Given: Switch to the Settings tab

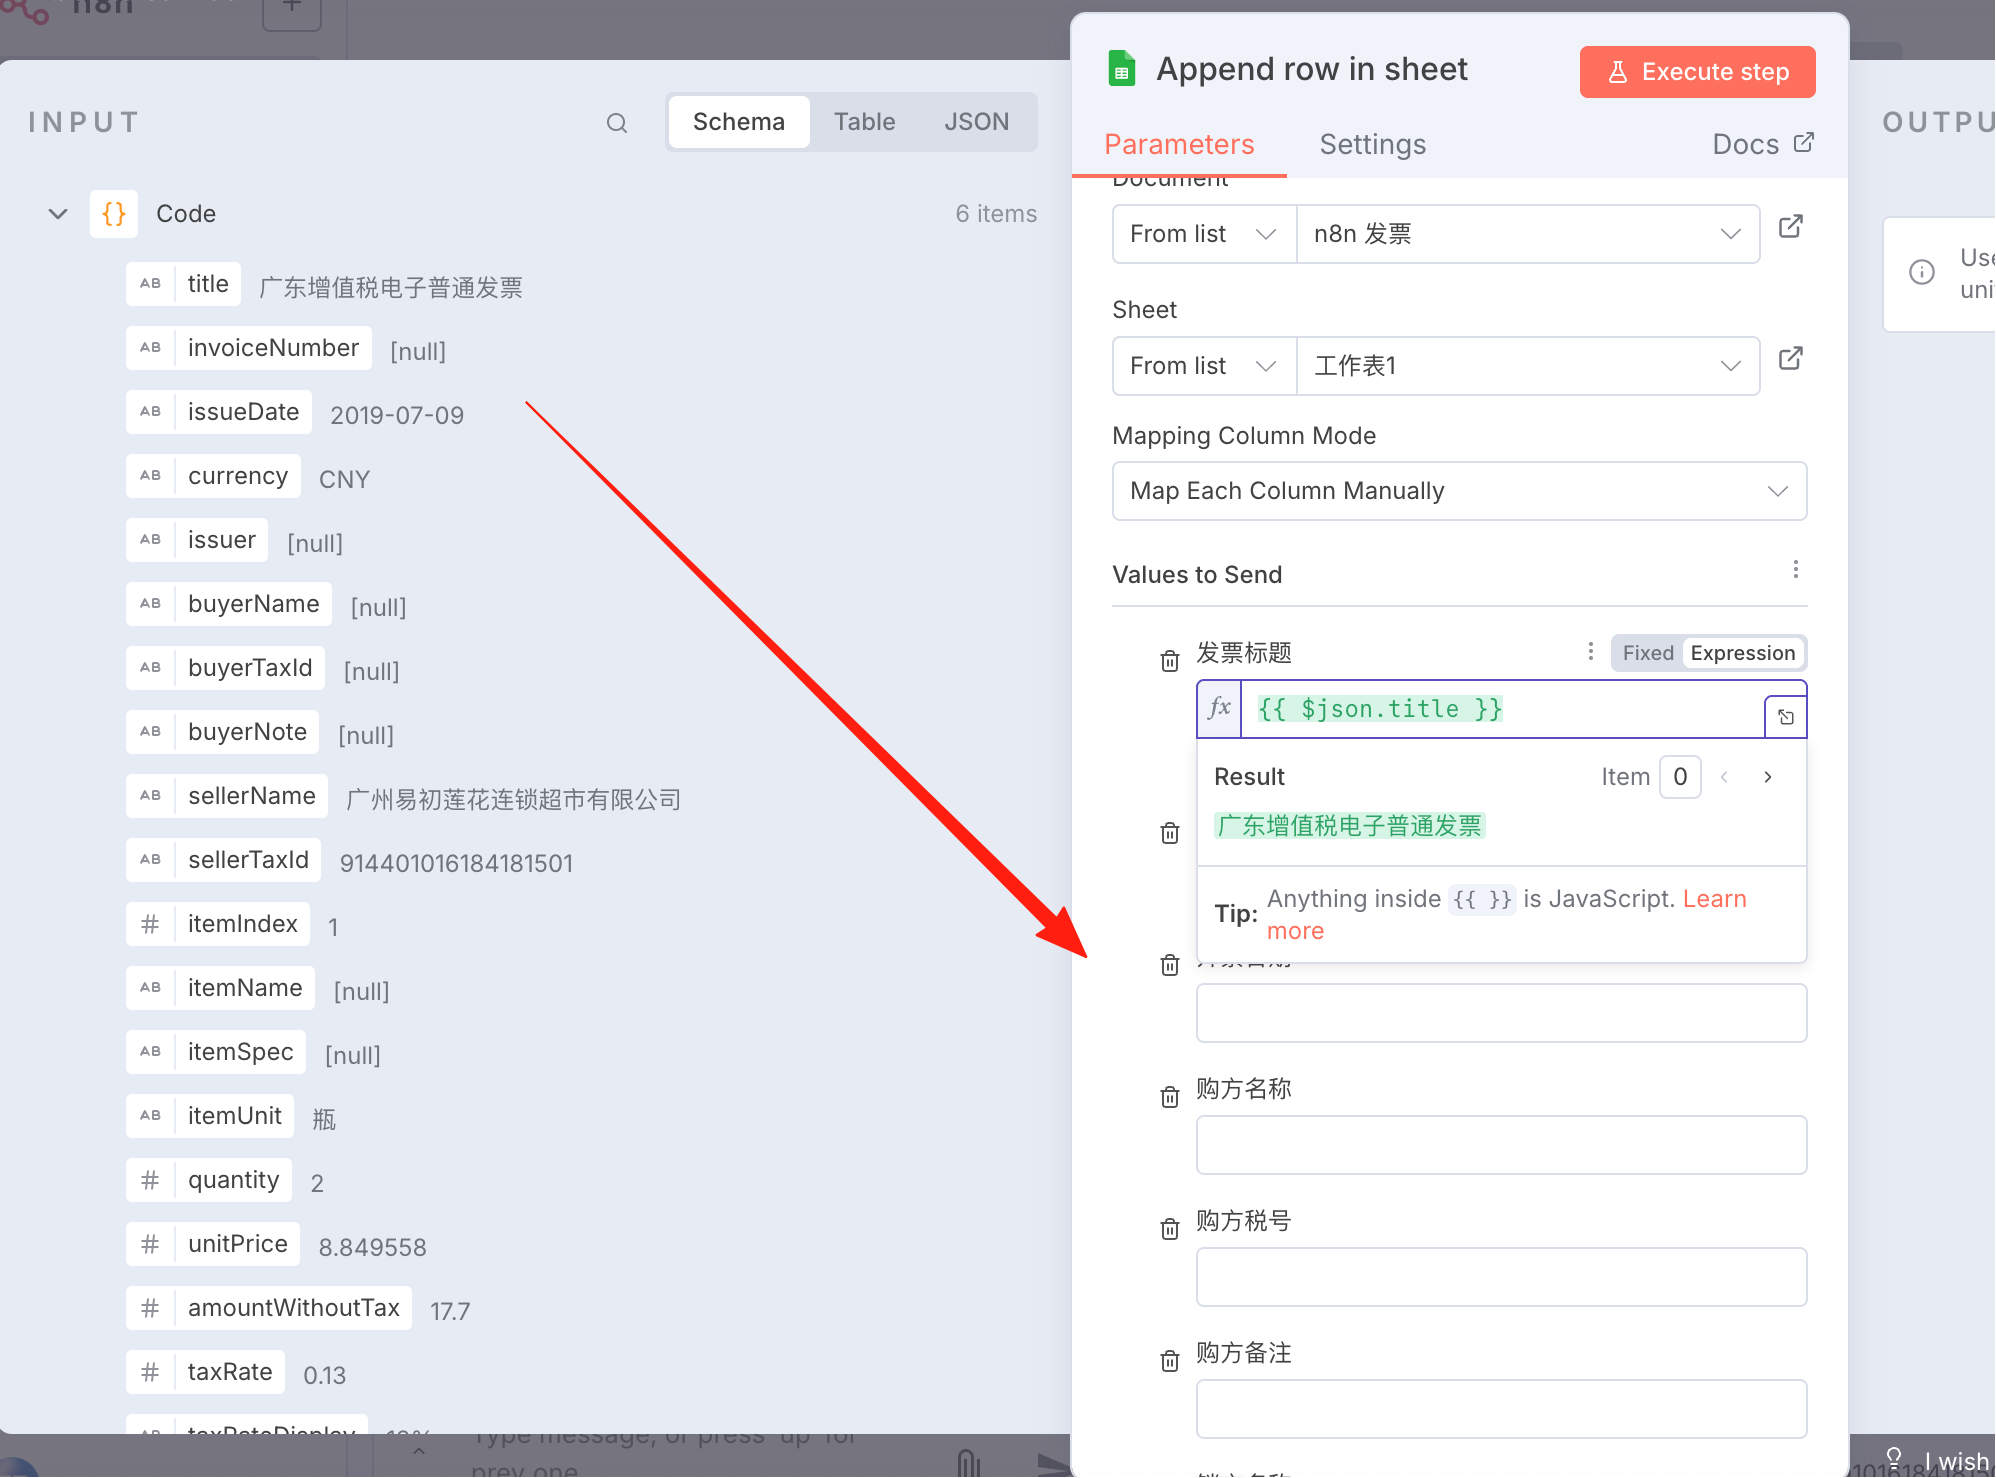Looking at the screenshot, I should 1372,145.
